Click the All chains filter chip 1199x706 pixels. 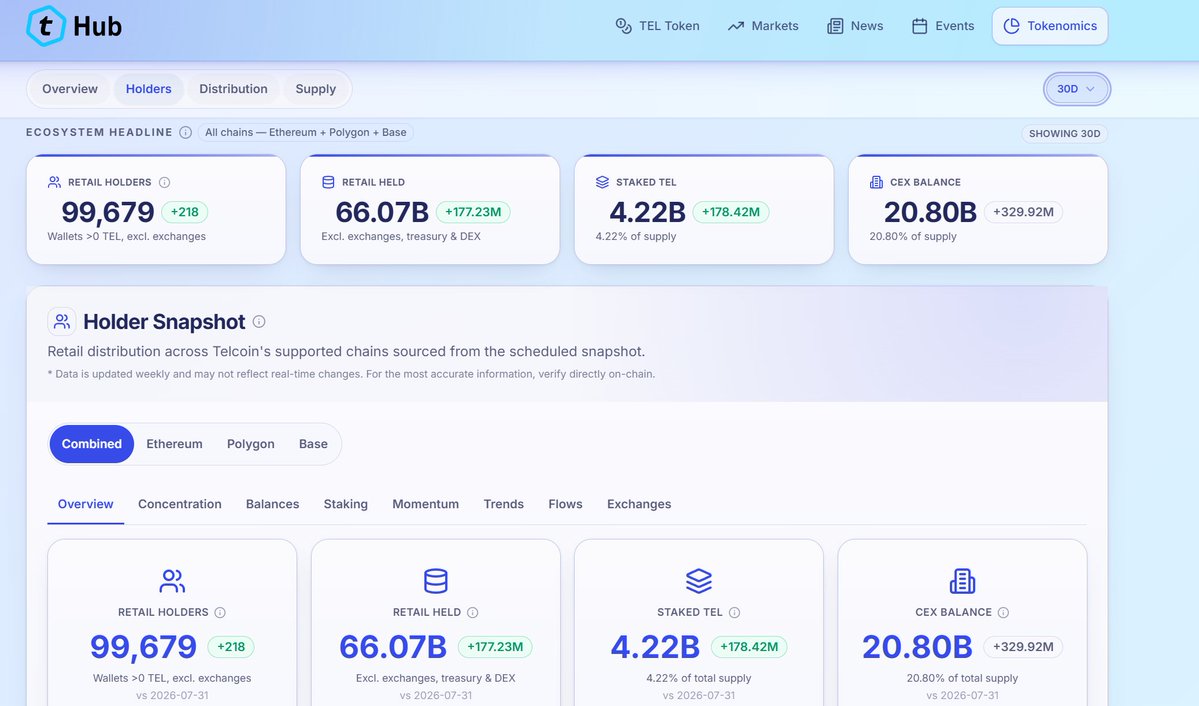306,132
